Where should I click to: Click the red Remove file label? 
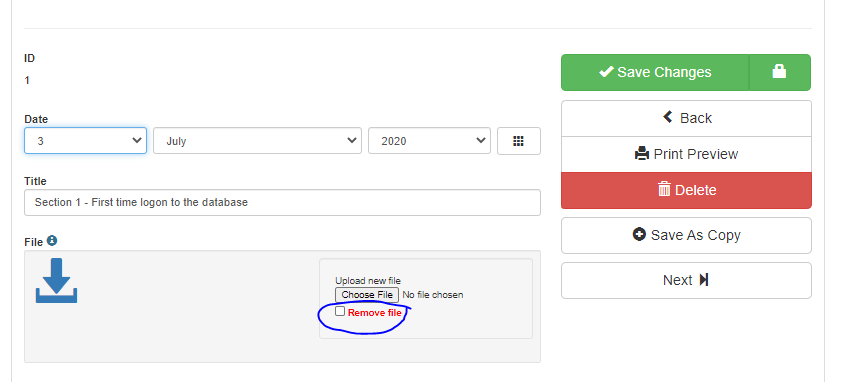pyautogui.click(x=375, y=313)
